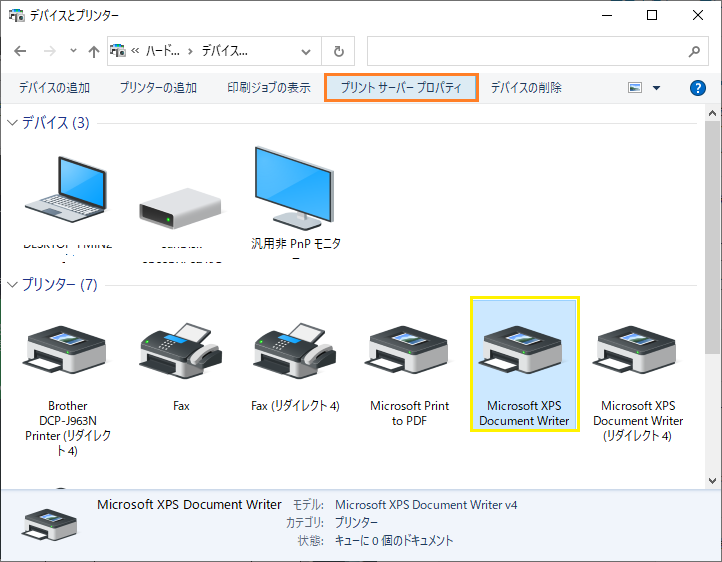This screenshot has width=722, height=562.
Task: Select the 汎用非 PnP モニター icon
Action: tap(294, 188)
